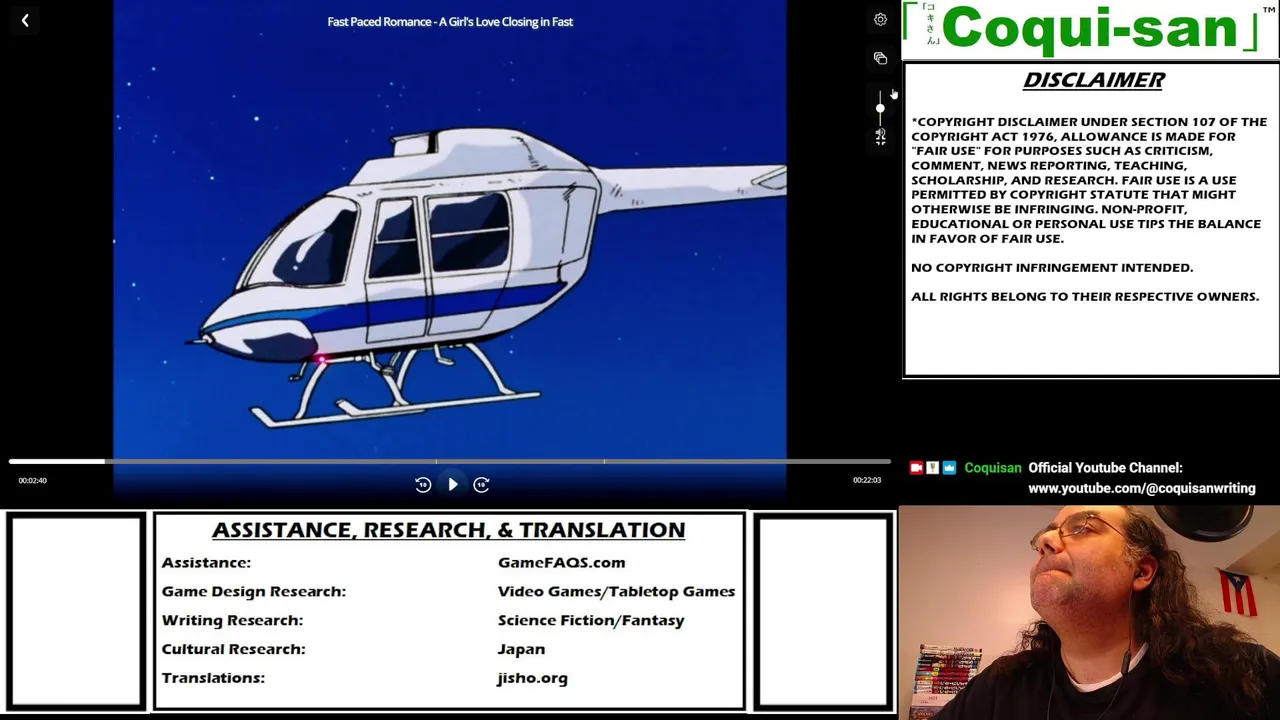The width and height of the screenshot is (1280, 720).
Task: Click the Japan cultural research entry
Action: (521, 650)
